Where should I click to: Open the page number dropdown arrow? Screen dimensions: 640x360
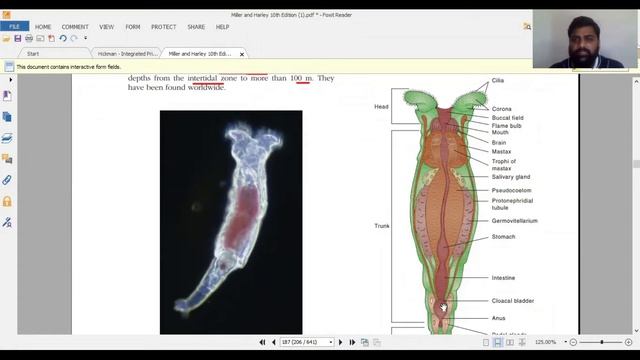coord(331,342)
